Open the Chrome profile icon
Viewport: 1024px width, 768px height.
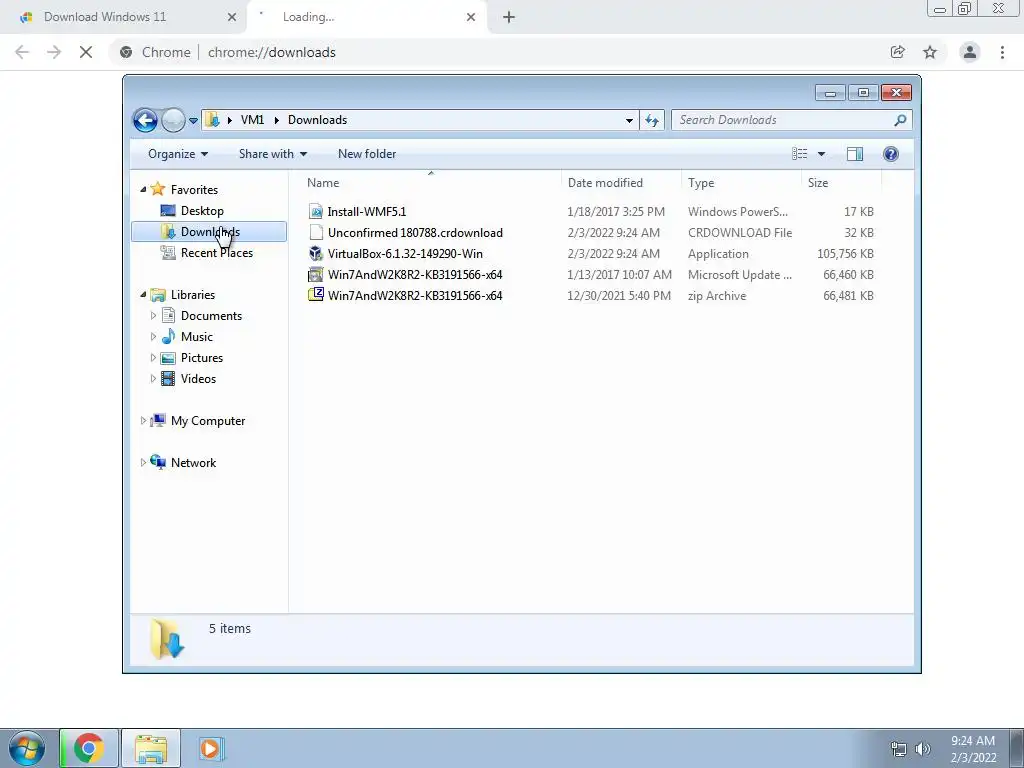970,52
